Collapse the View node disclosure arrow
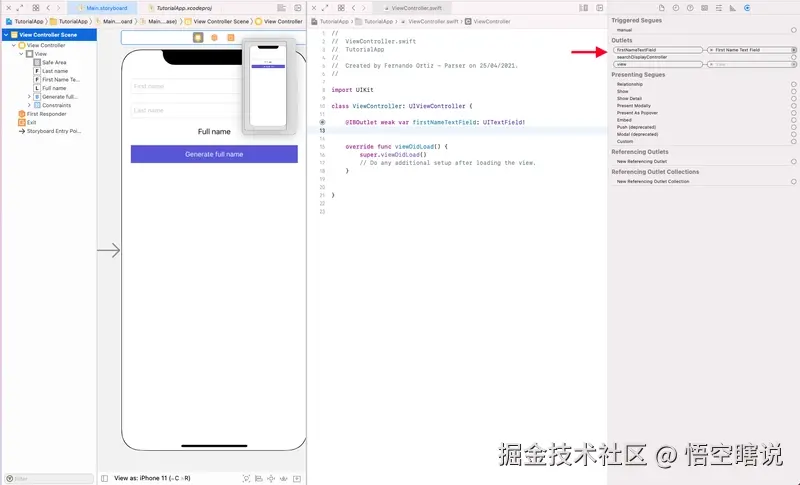The width and height of the screenshot is (800, 485). [21, 54]
